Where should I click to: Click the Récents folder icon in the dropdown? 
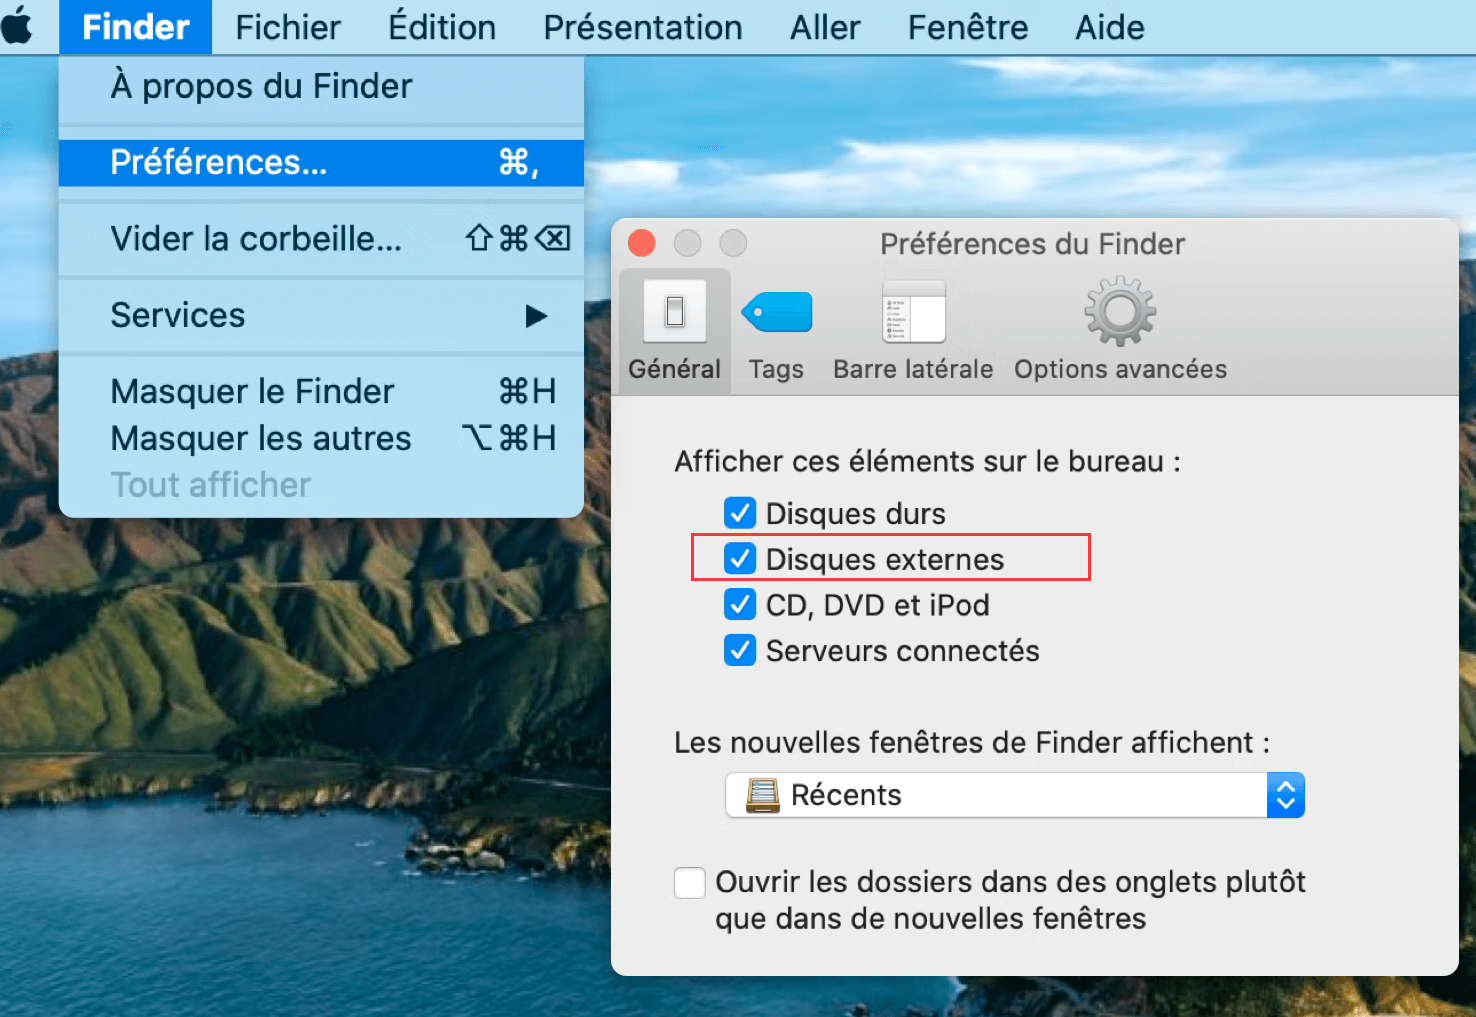pyautogui.click(x=762, y=795)
